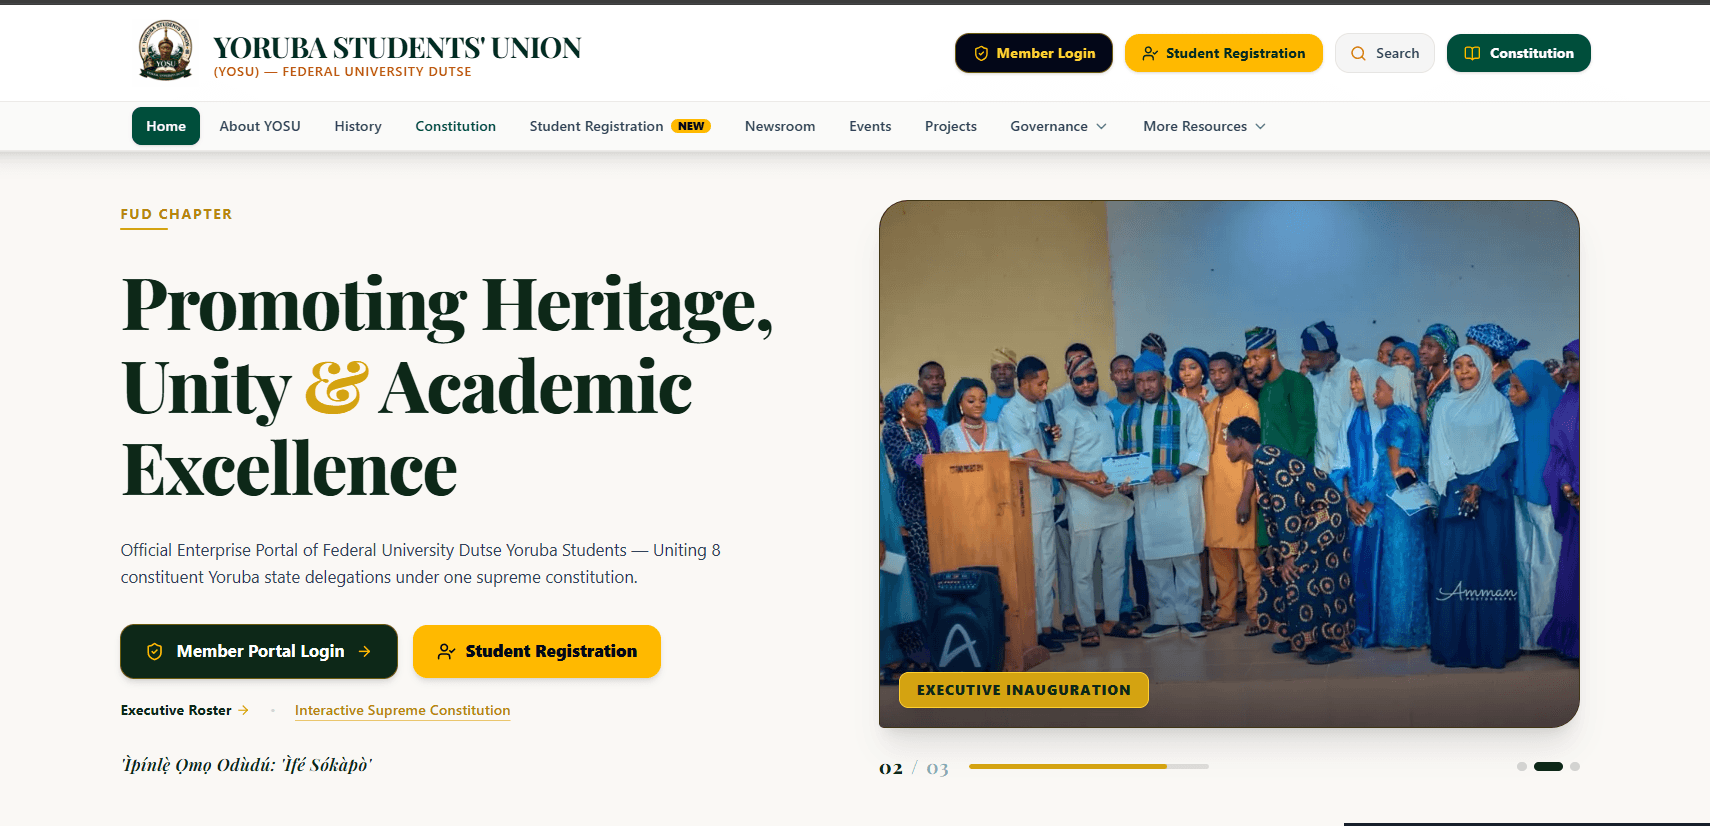Click the slide counter 02 / 03
This screenshot has height=826, width=1710.
(913, 768)
